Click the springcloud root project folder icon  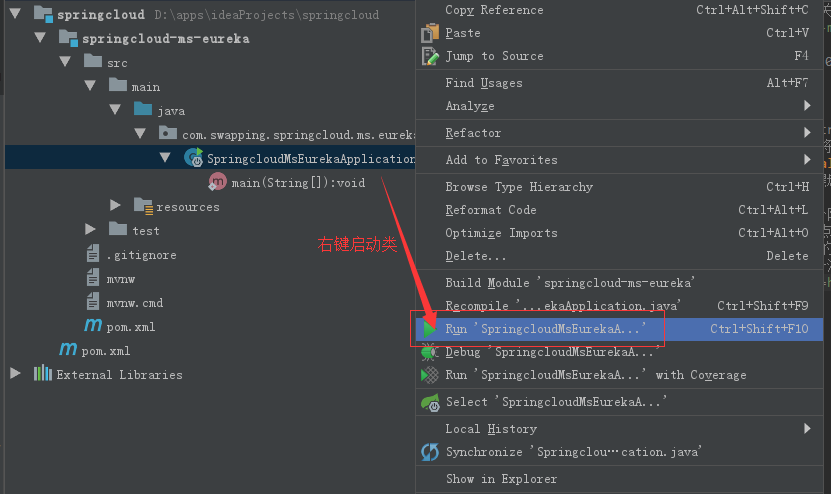click(x=43, y=14)
